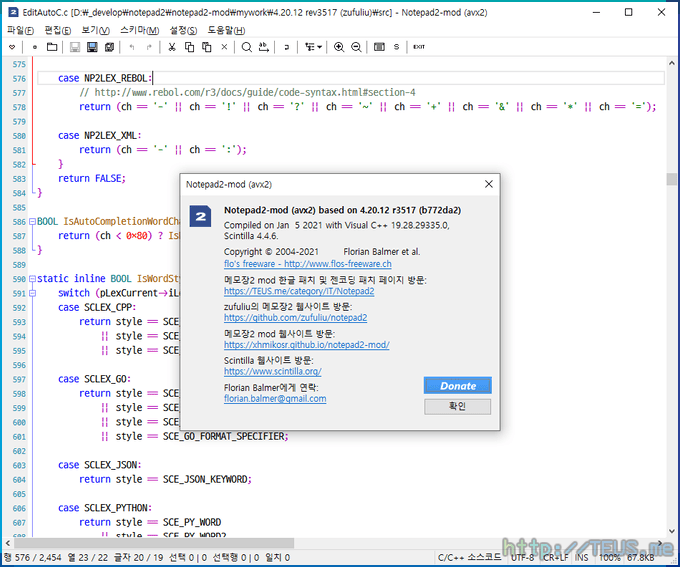Open the www.scintilla.org link

pos(273,371)
